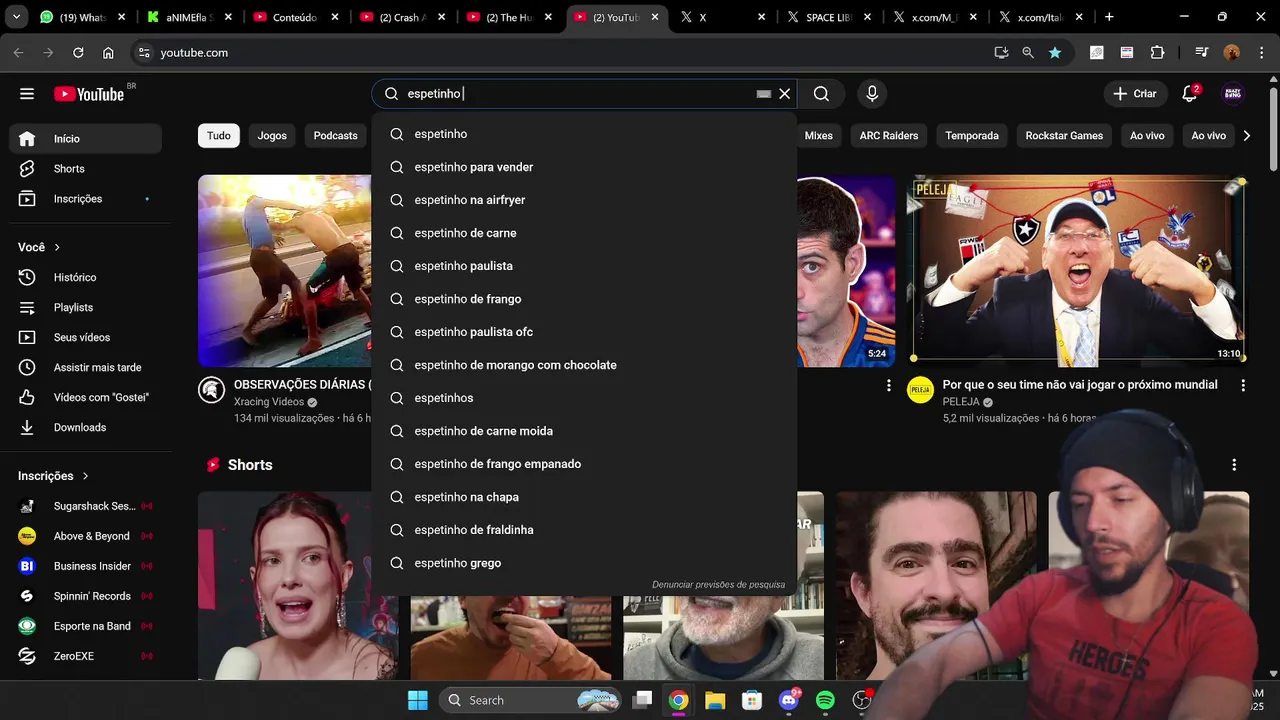Screen dimensions: 1280x720
Task: Open the PELEJA channel avatar
Action: 920,390
